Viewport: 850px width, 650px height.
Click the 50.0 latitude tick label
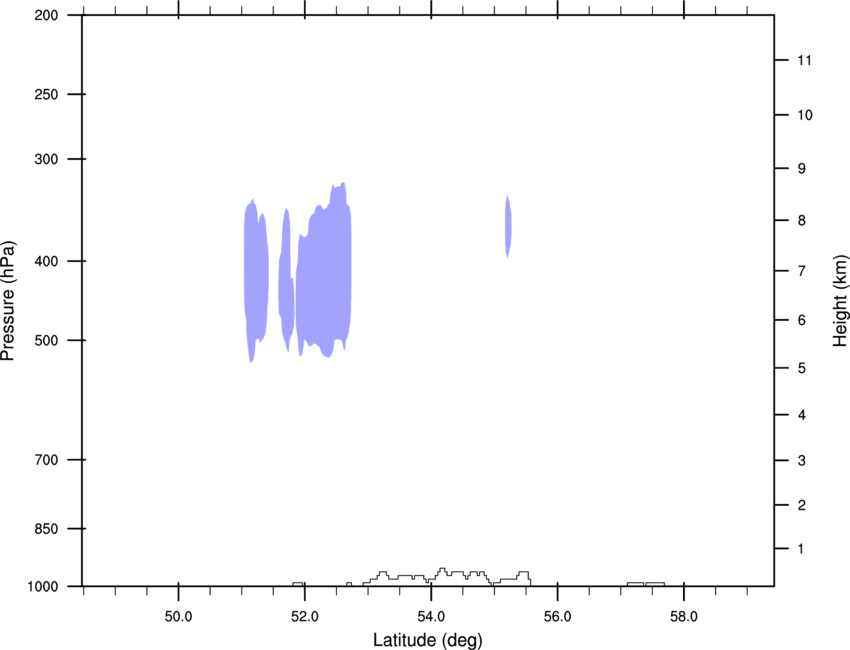coord(178,616)
